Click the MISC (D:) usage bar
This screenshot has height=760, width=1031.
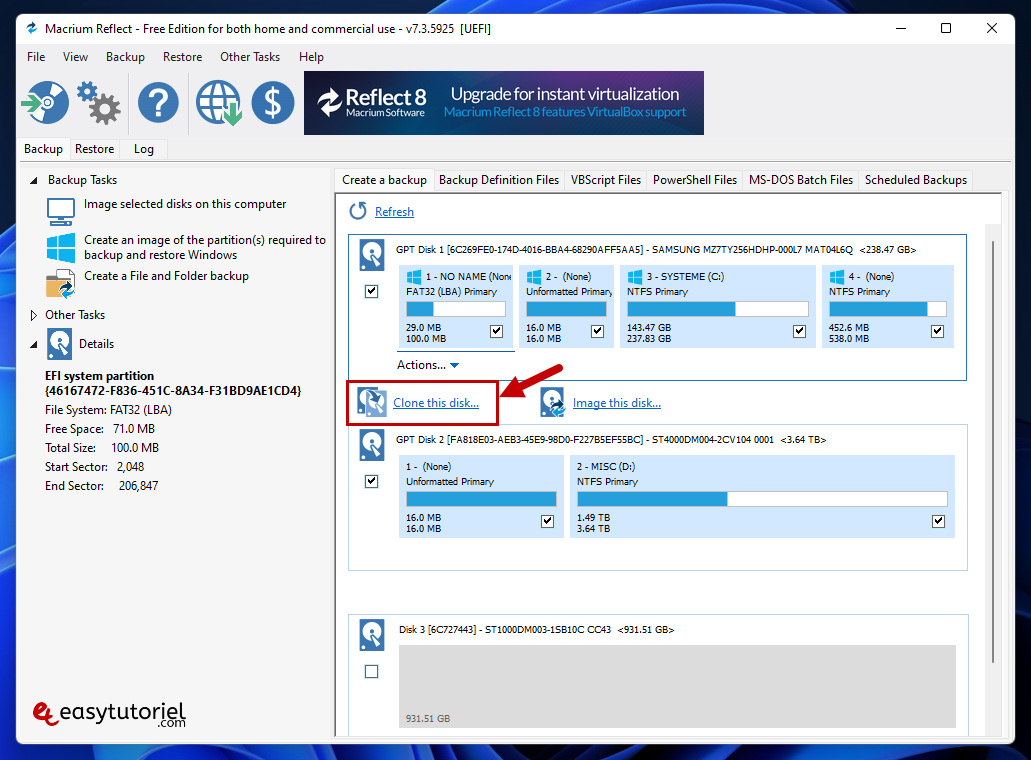(x=762, y=499)
